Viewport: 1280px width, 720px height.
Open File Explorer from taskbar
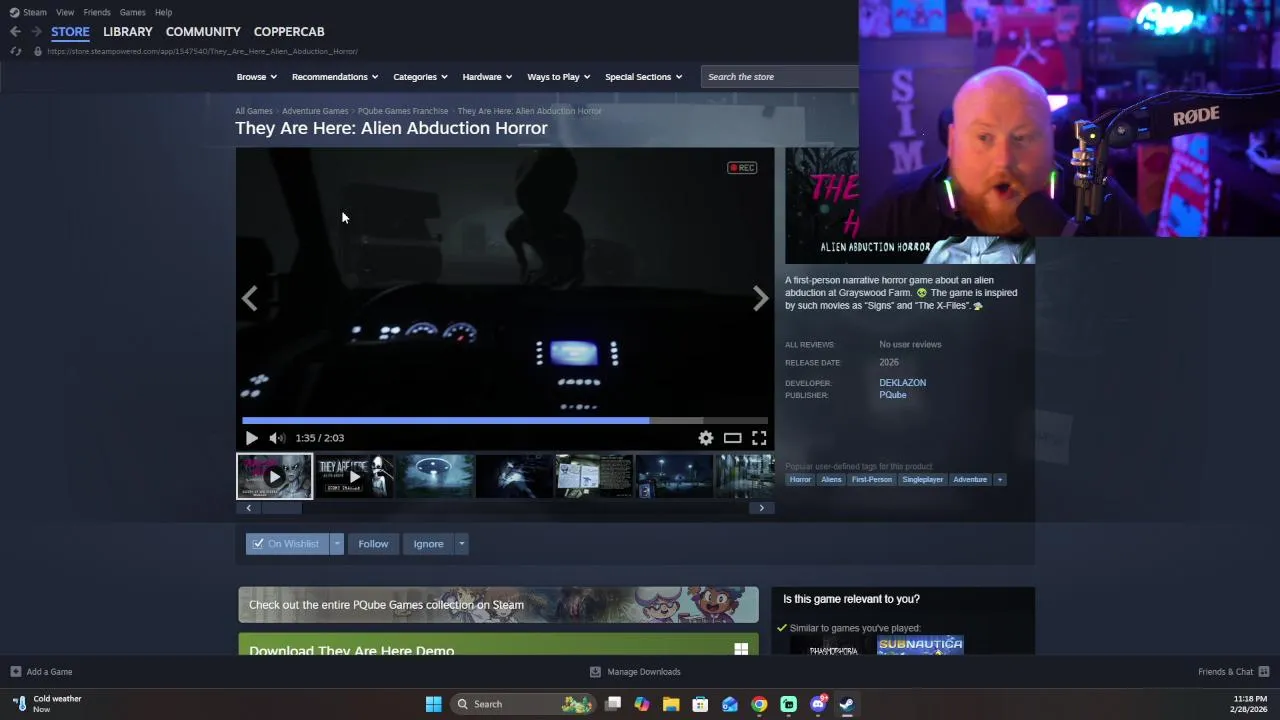671,704
